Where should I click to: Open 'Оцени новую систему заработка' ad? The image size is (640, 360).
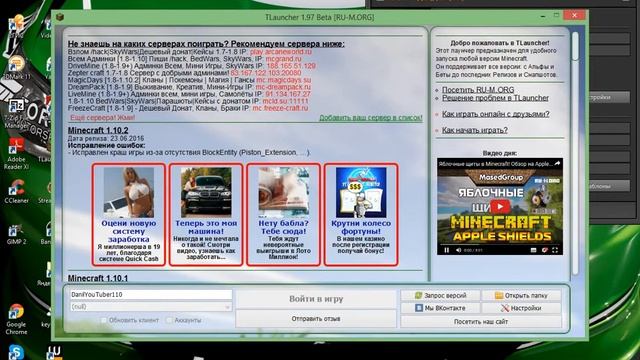click(x=129, y=215)
